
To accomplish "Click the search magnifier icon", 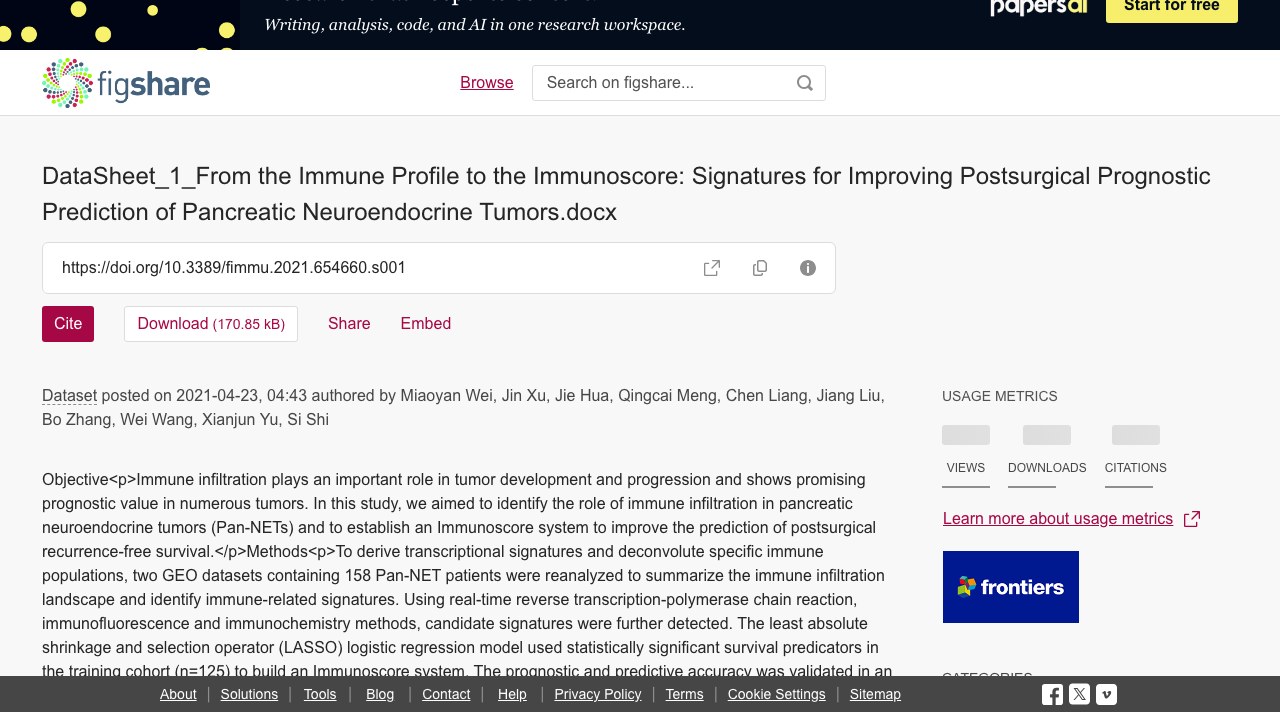I will [x=805, y=83].
